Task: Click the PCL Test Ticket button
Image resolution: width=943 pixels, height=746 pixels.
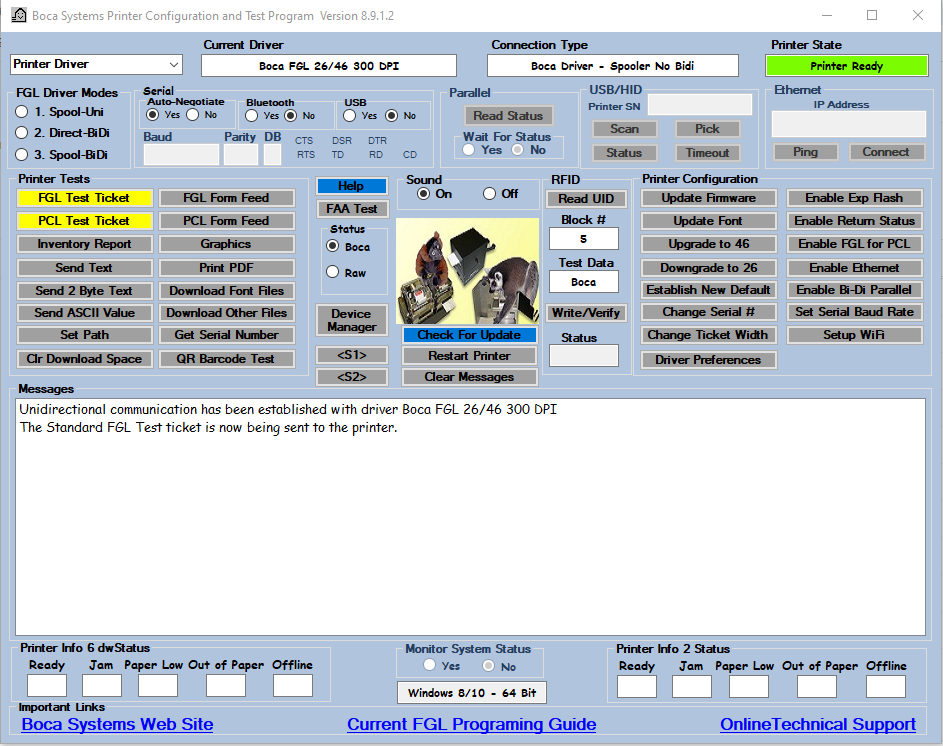Action: [x=84, y=221]
